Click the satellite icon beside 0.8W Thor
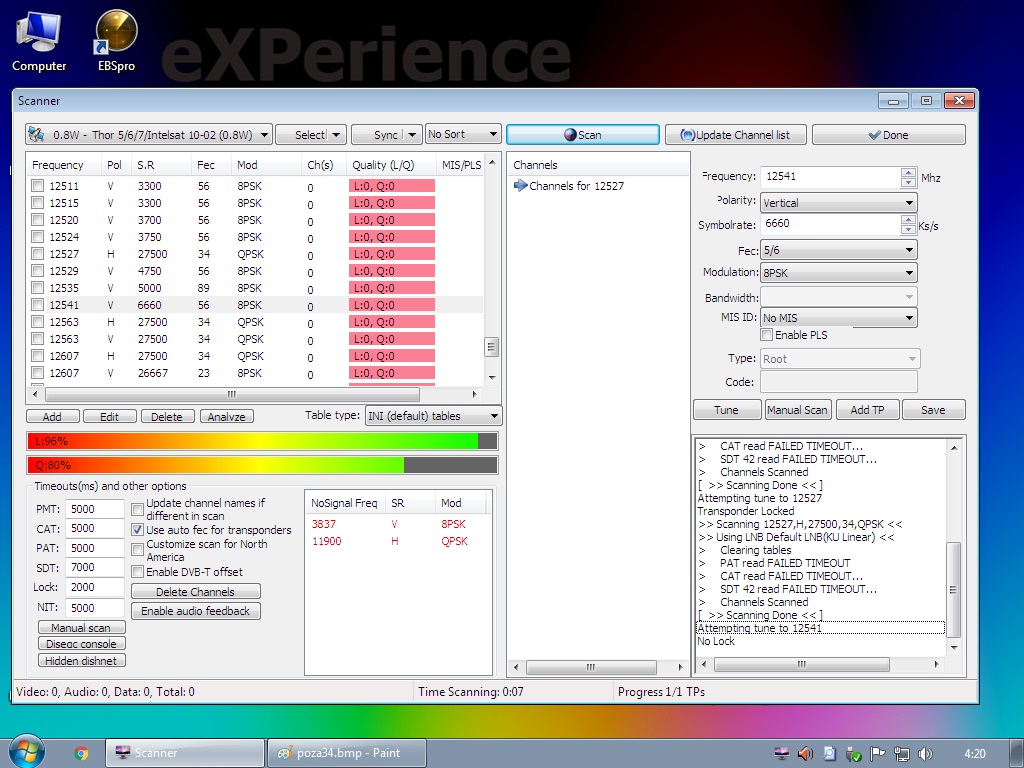 (x=37, y=135)
